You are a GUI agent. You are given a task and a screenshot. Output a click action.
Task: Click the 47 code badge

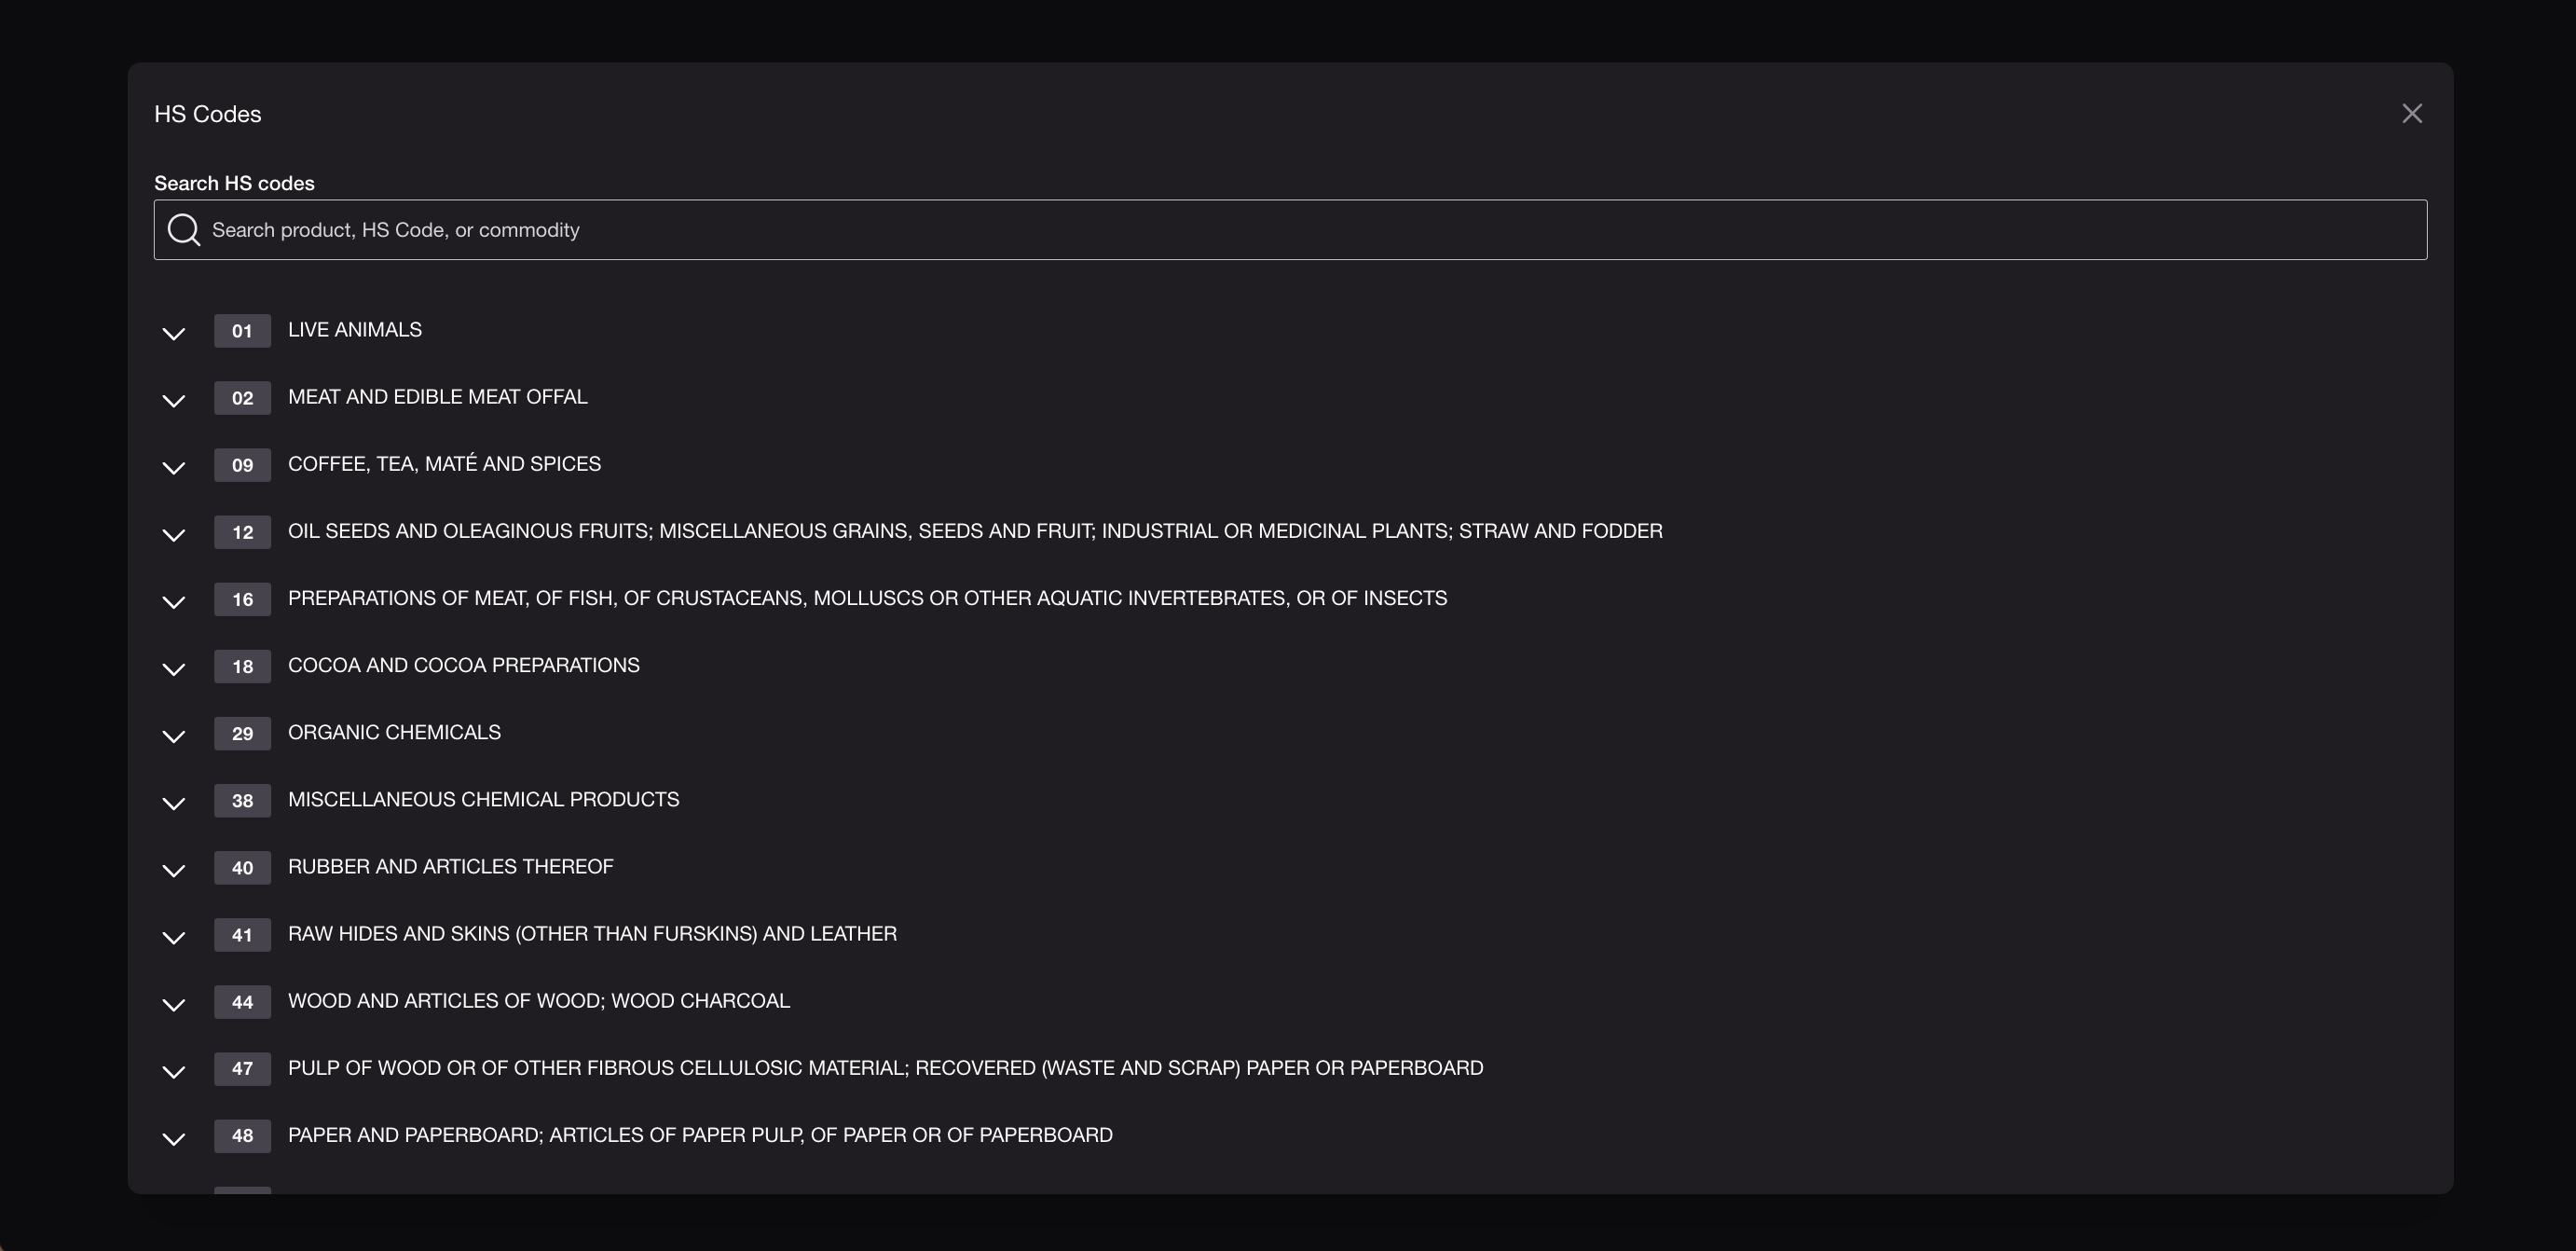(242, 1069)
